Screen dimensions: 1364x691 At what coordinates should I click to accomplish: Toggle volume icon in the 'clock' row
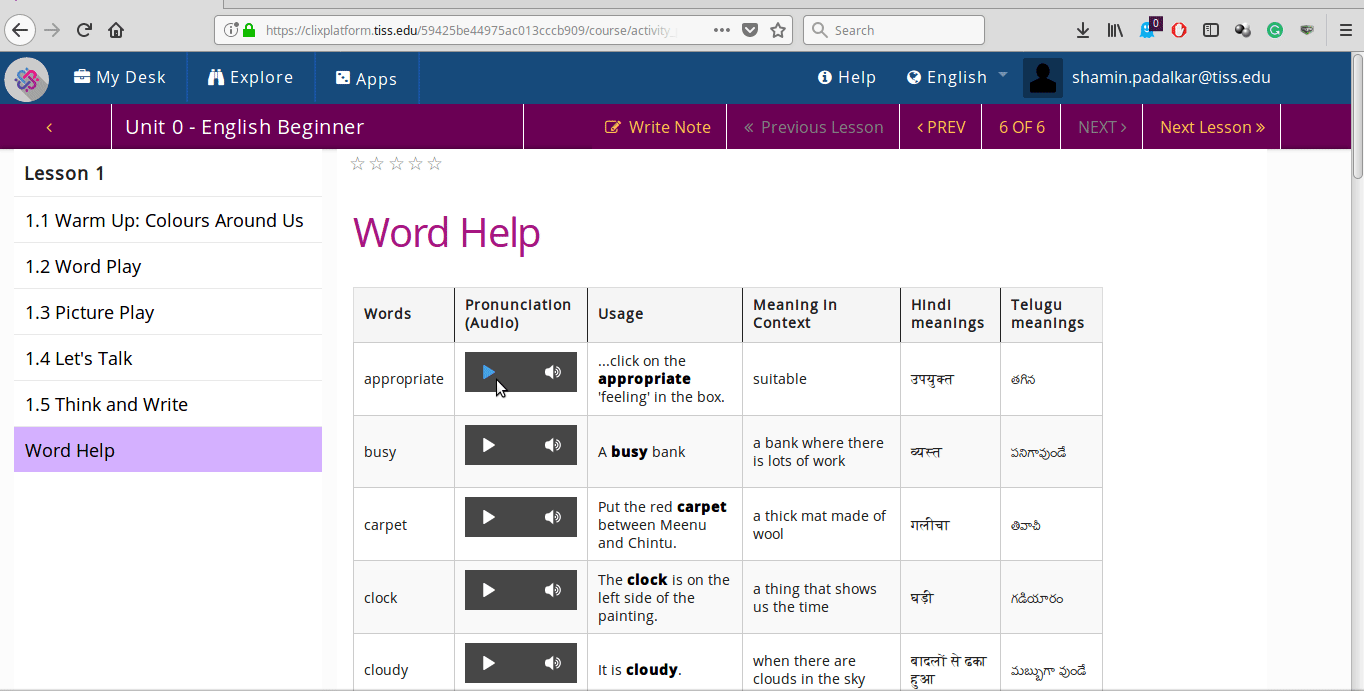[x=553, y=590]
